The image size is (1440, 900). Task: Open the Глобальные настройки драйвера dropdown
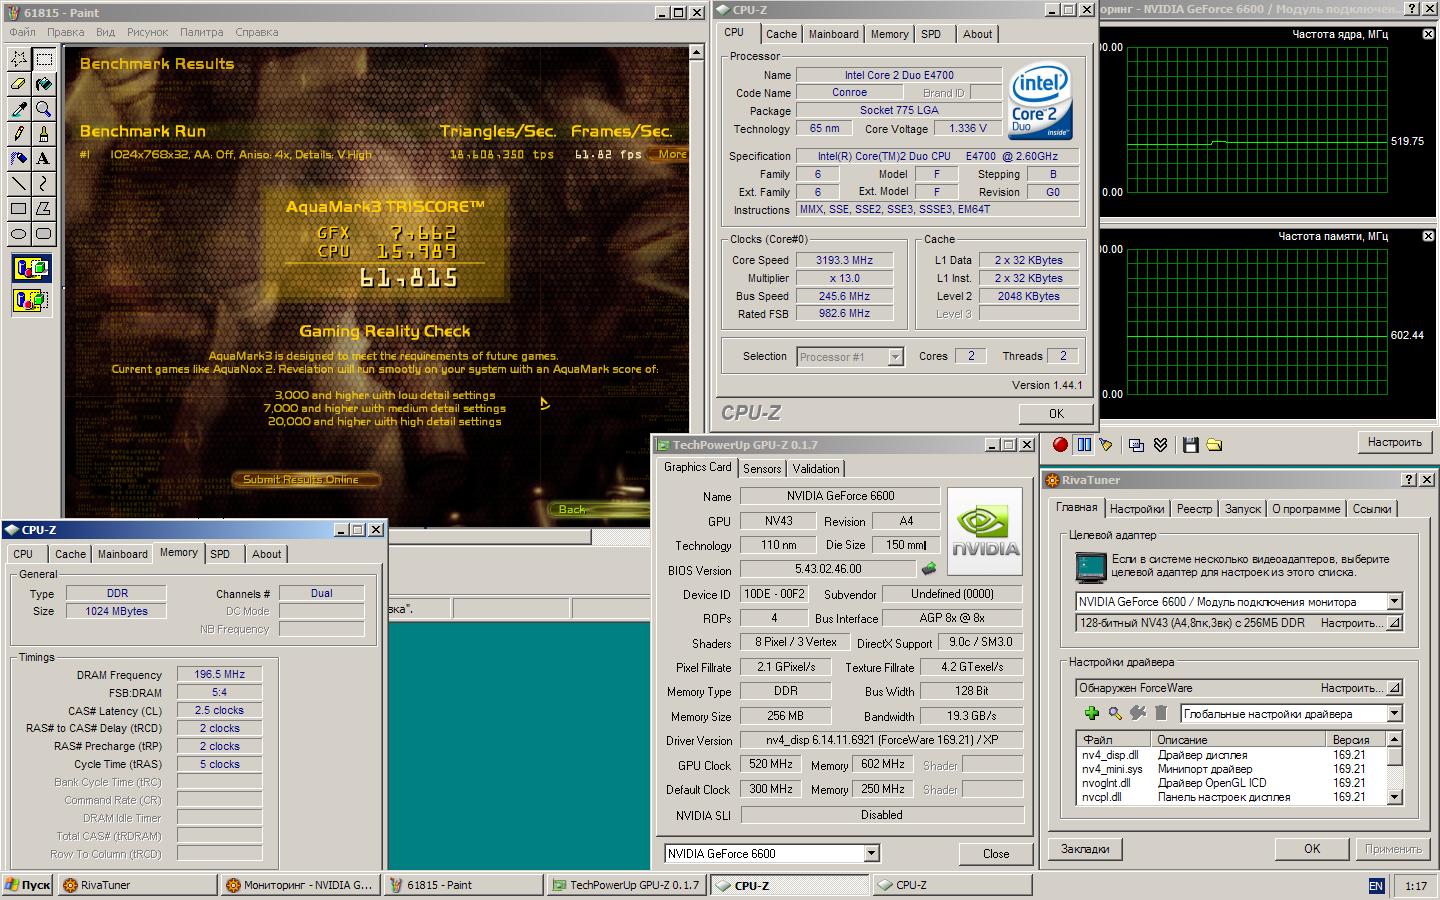tap(1394, 714)
